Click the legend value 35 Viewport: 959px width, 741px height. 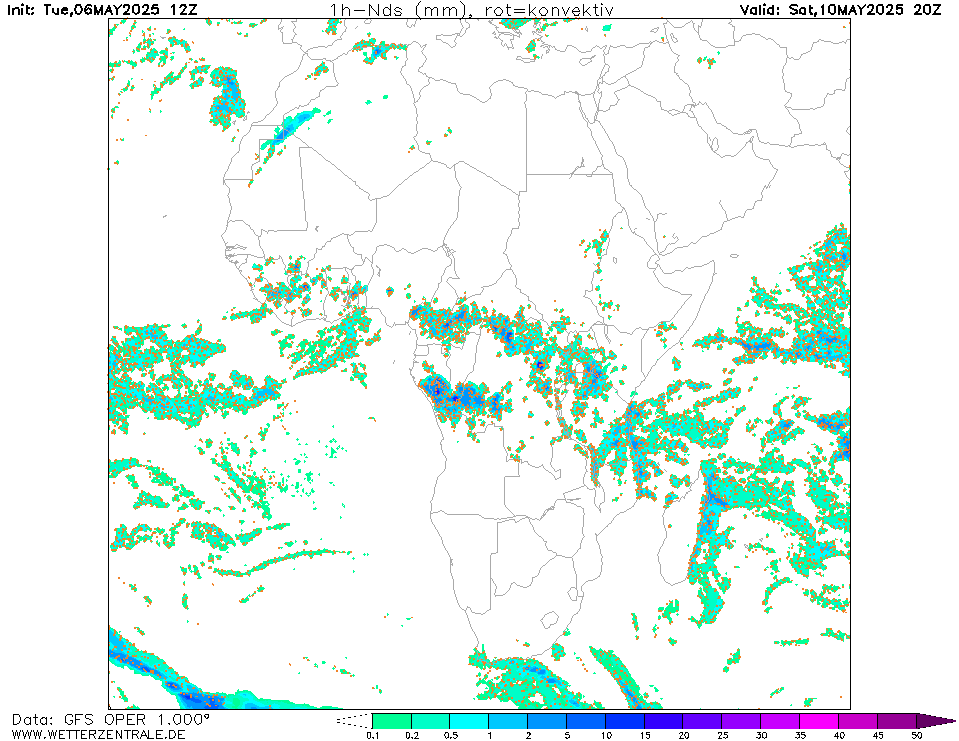[x=800, y=735]
